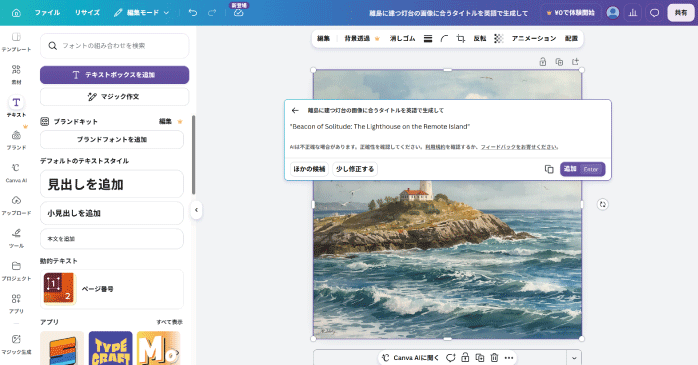Click the cloud save status icon
The height and width of the screenshot is (365, 698).
[239, 13]
